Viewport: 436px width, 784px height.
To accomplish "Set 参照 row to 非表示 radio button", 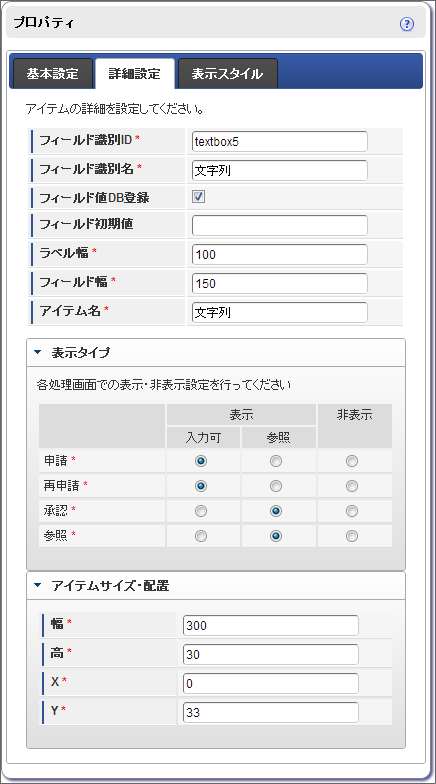I will (352, 536).
